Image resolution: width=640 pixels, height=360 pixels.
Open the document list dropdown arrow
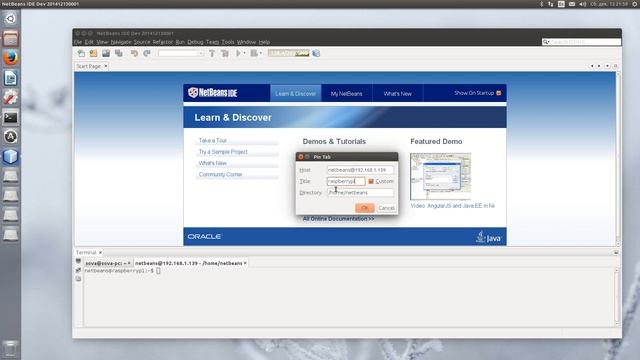(x=607, y=66)
